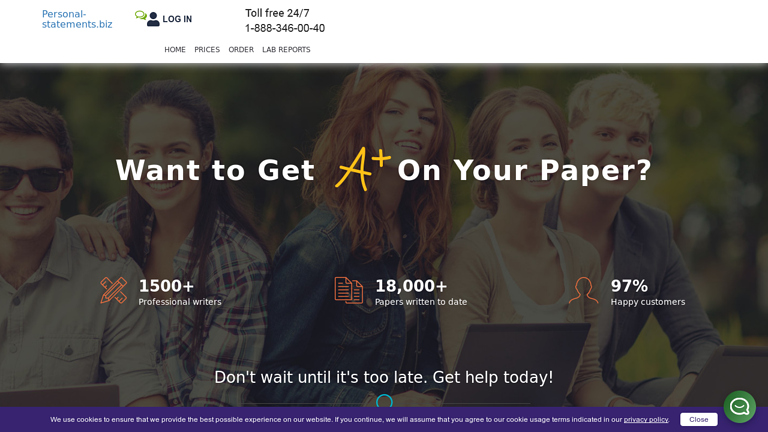
Task: Select ORDER in the navigation bar
Action: coord(241,50)
